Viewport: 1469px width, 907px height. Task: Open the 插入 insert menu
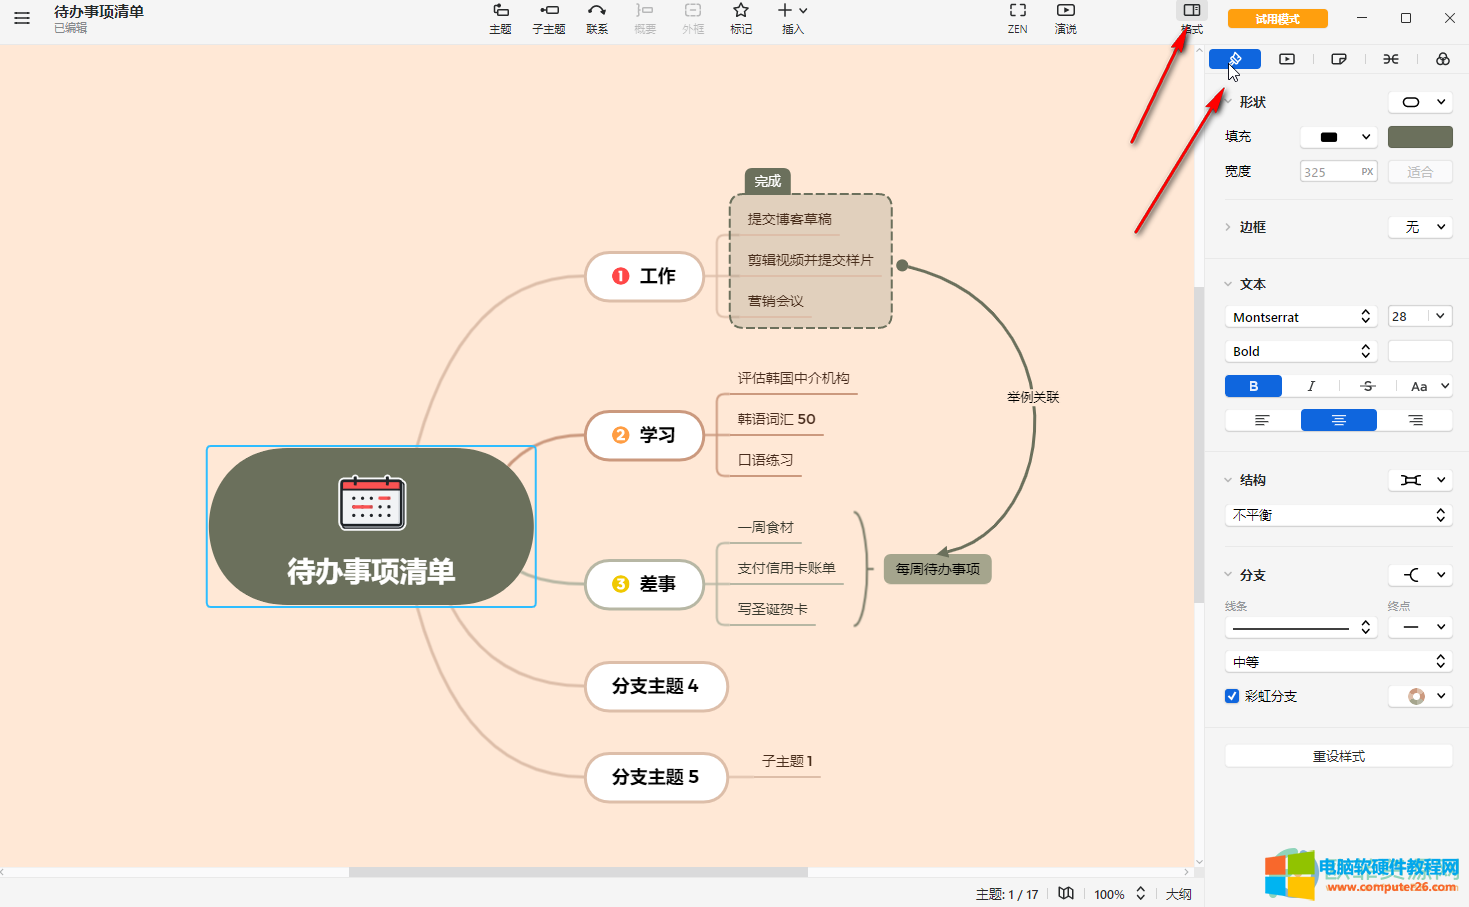(x=793, y=18)
